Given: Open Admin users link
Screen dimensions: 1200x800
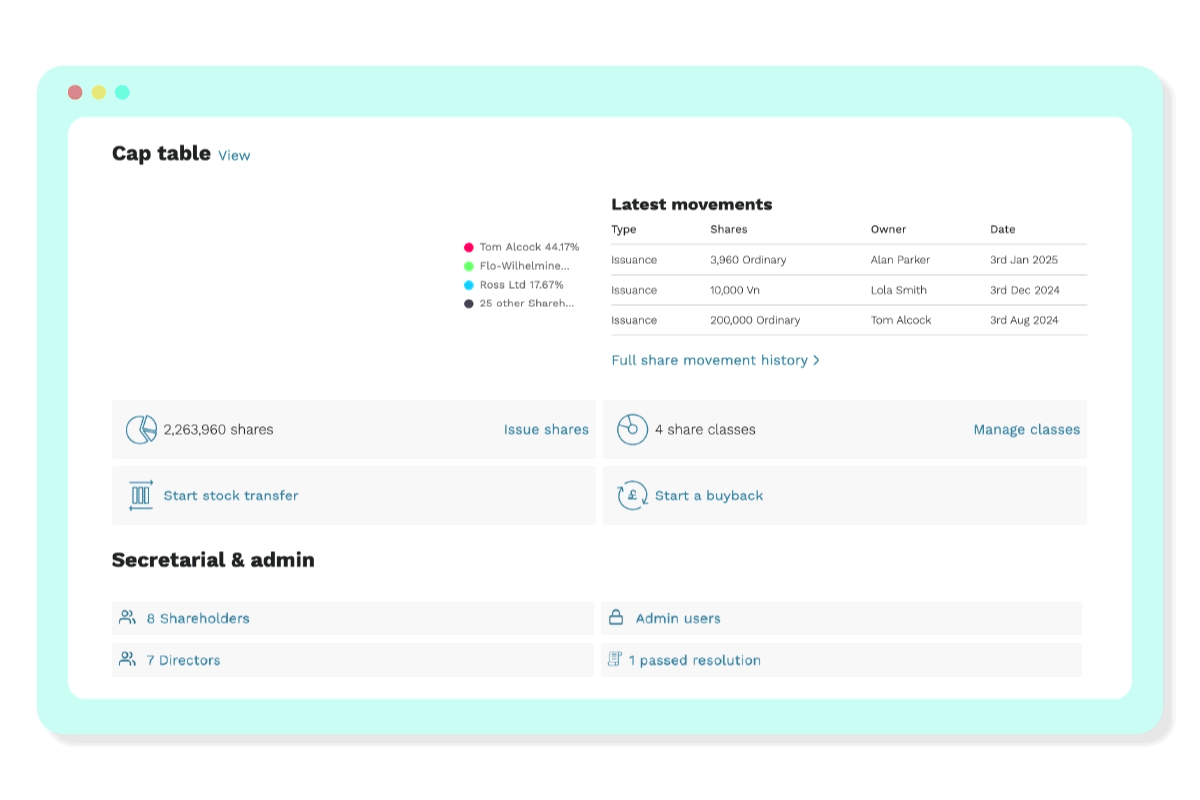Looking at the screenshot, I should 678,618.
